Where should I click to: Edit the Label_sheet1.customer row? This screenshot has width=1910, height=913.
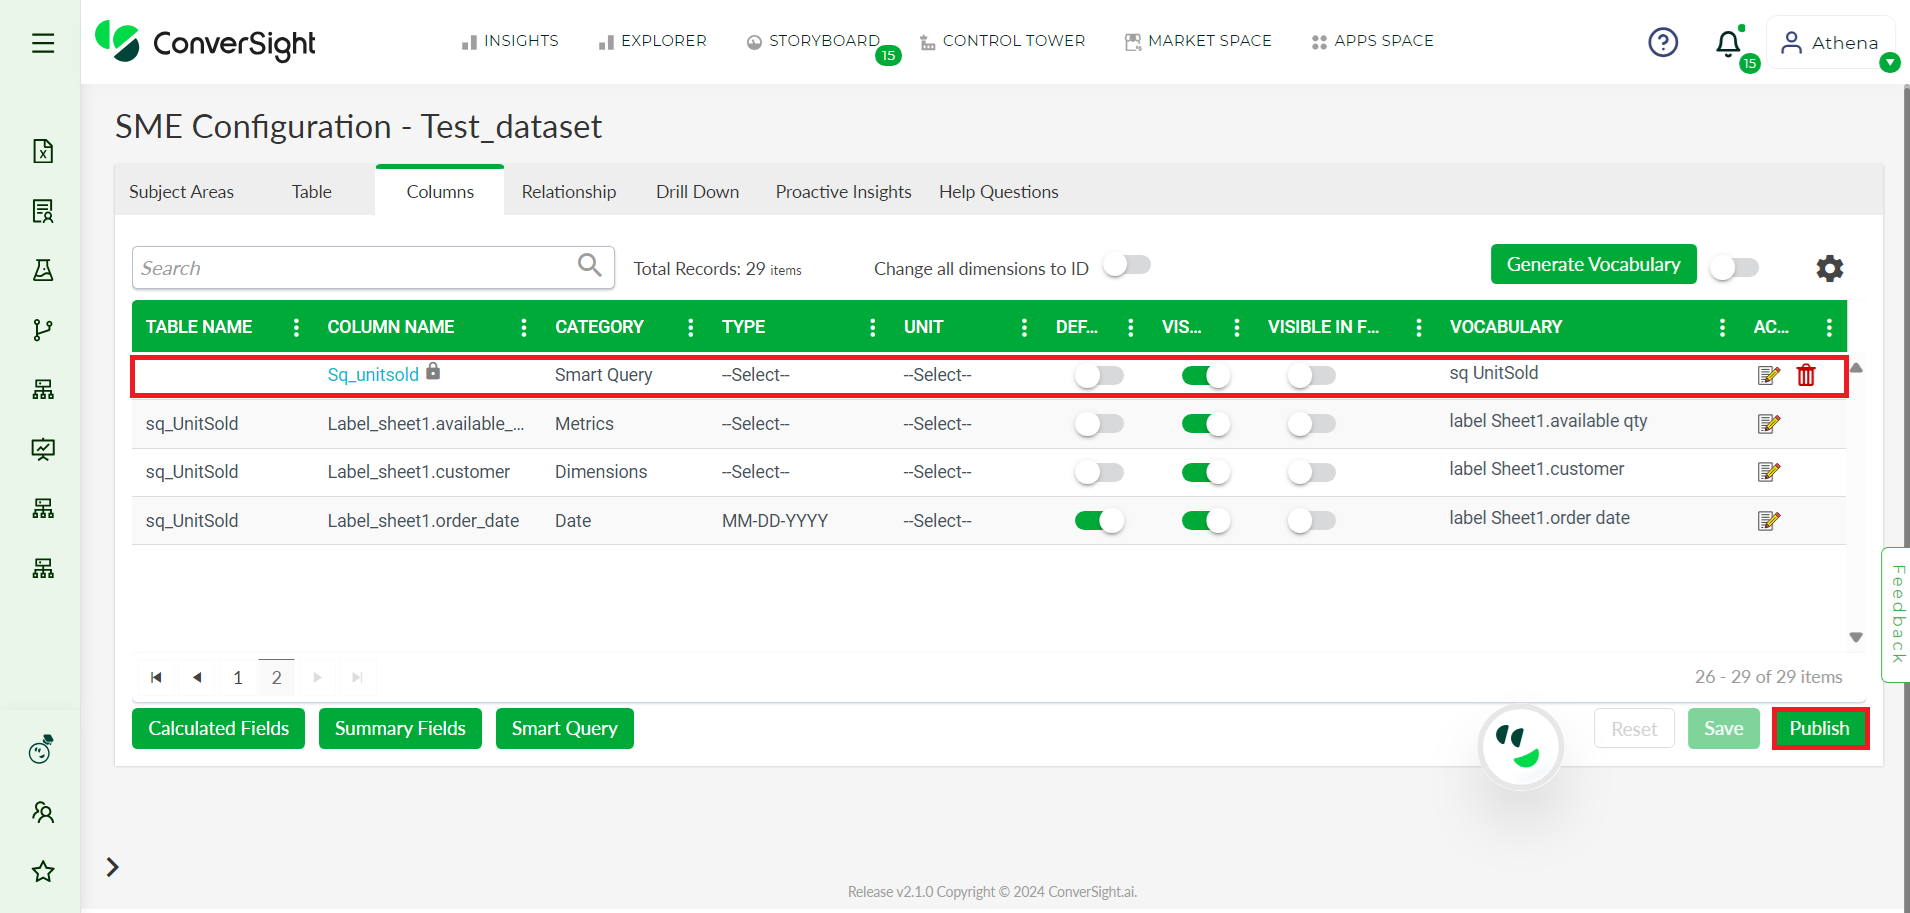click(1768, 472)
